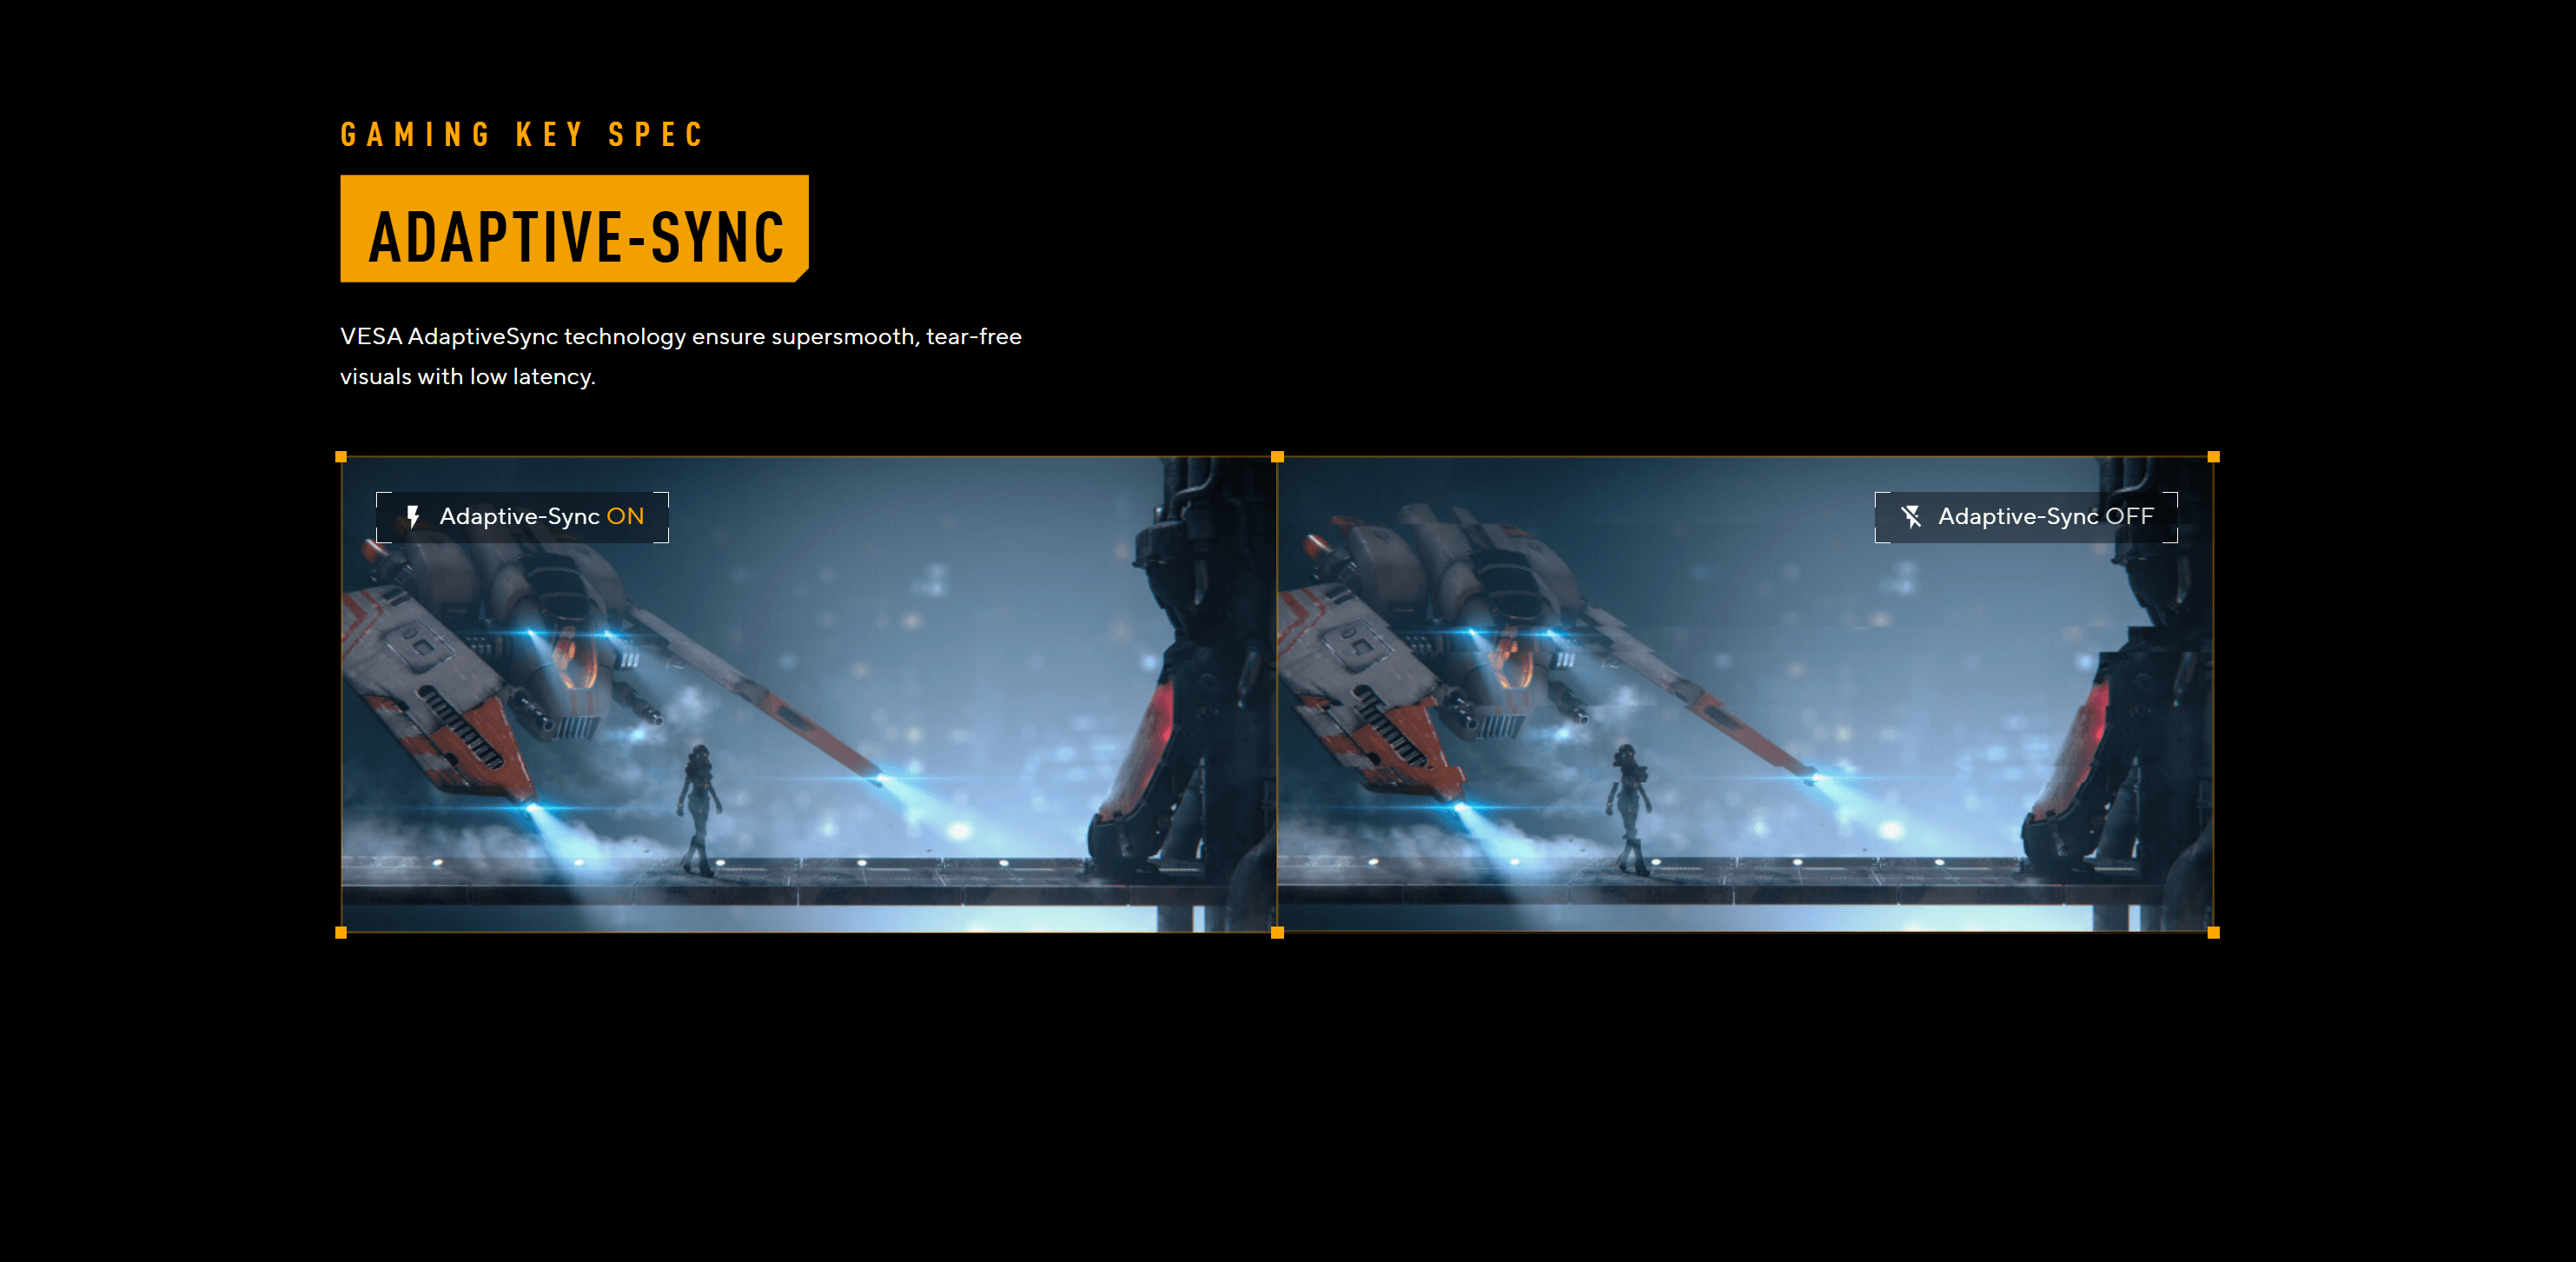Click the ADAPTIVE-SYNC orange banner
The width and height of the screenshot is (2576, 1262).
[574, 229]
